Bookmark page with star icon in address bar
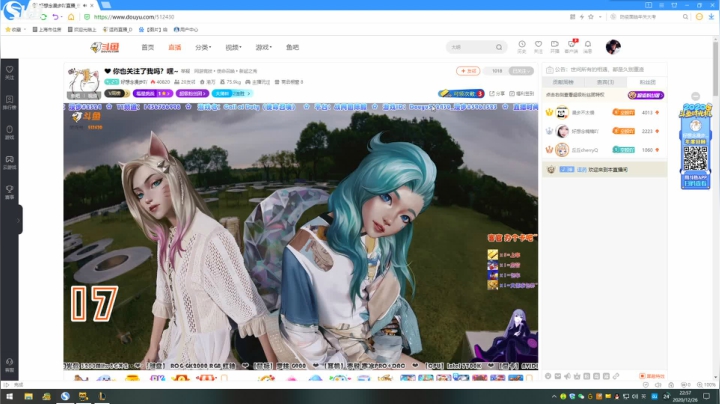720x404 pixels. point(591,17)
